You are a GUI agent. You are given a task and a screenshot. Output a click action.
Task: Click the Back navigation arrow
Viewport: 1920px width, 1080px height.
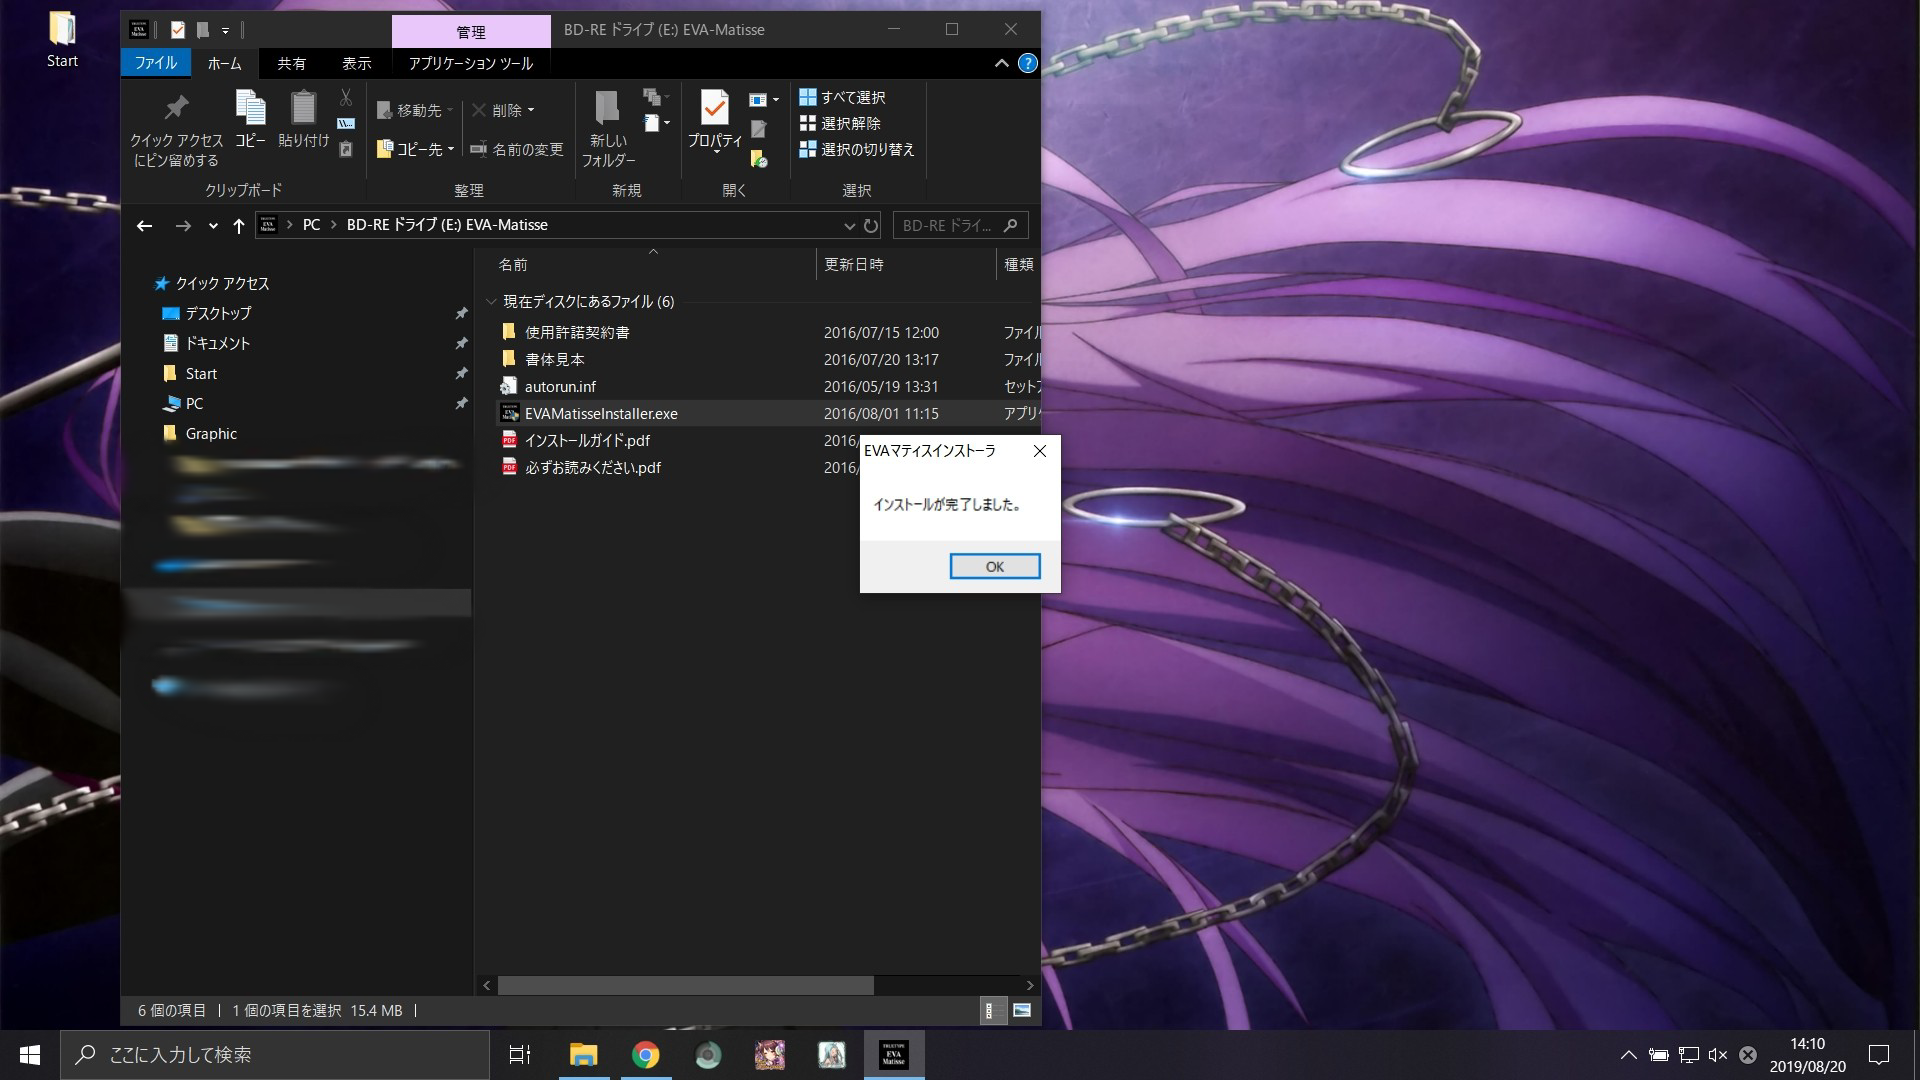pyautogui.click(x=145, y=225)
